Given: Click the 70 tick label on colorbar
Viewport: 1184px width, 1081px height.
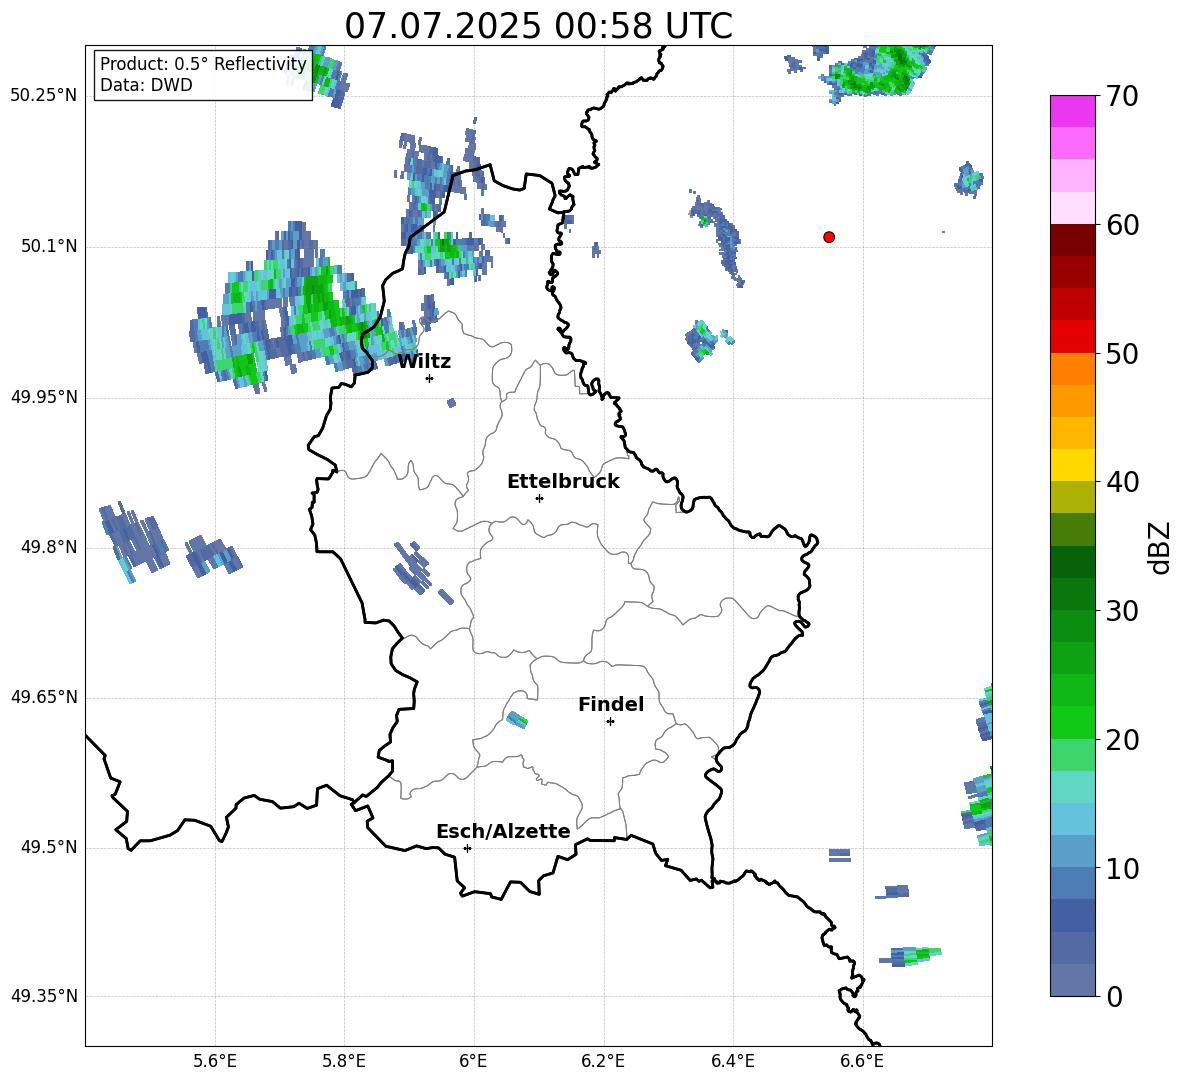Looking at the screenshot, I should (1122, 97).
